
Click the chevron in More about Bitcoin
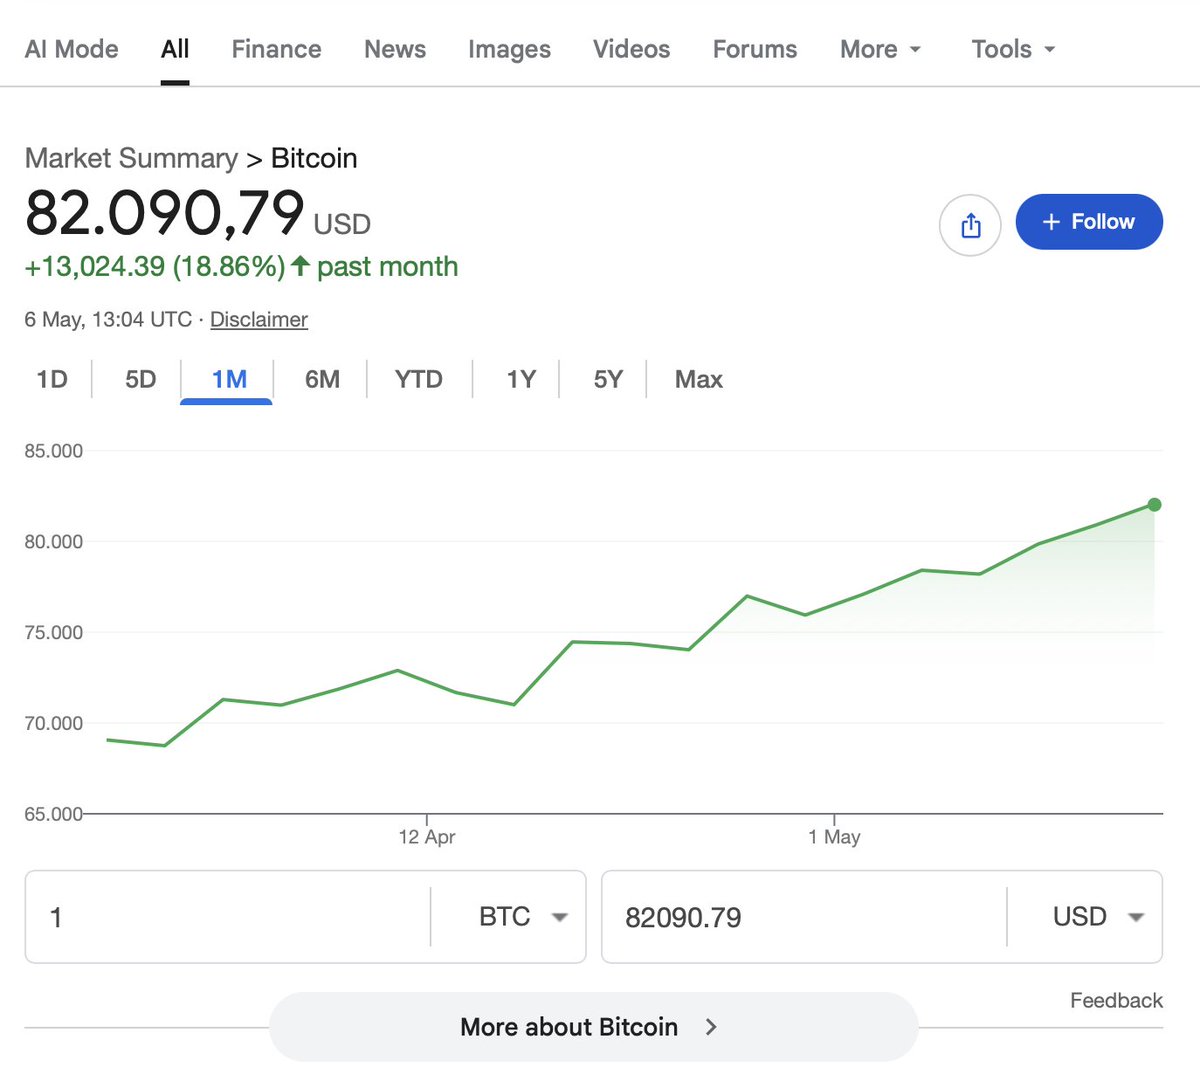coord(711,1027)
